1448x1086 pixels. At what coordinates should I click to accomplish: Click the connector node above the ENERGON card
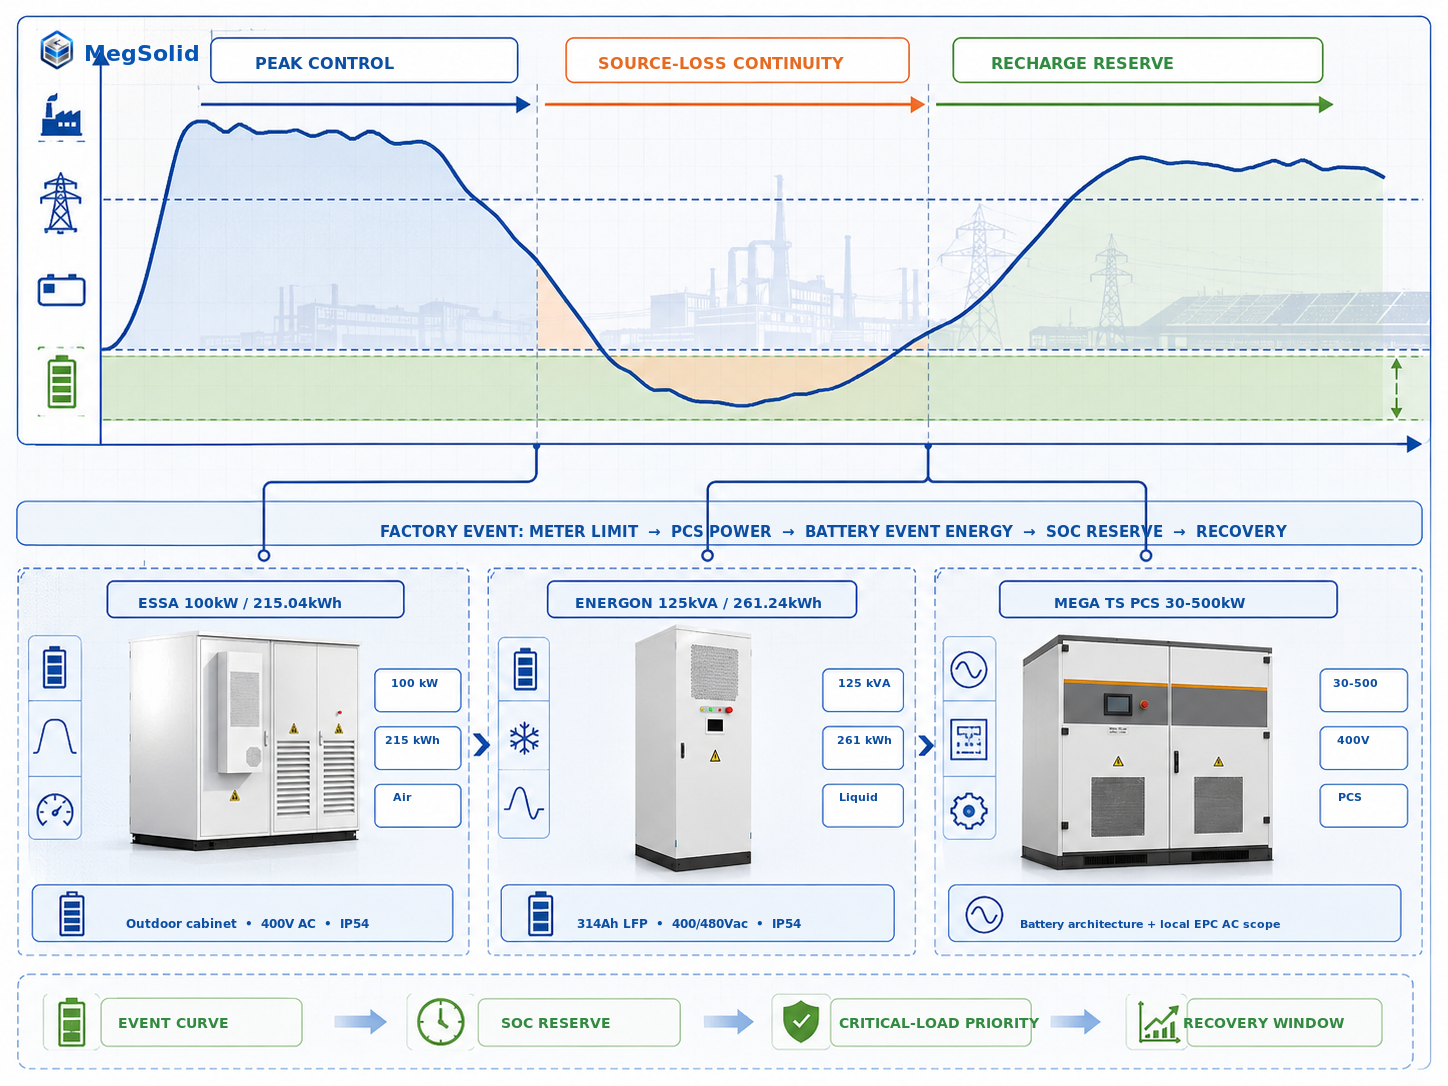pyautogui.click(x=708, y=555)
